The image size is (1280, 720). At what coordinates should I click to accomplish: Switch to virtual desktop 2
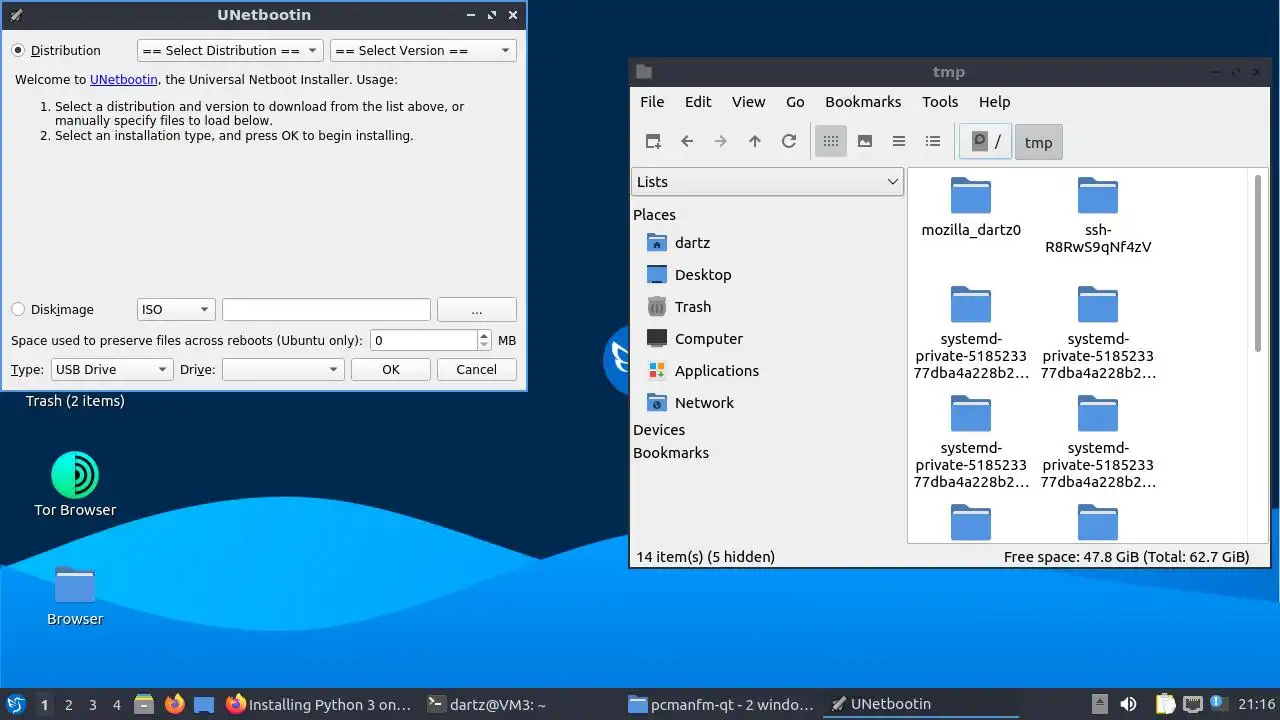(69, 705)
